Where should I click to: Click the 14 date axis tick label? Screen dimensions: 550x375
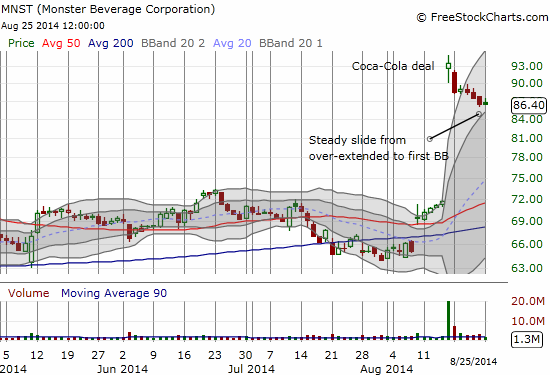(x=301, y=355)
